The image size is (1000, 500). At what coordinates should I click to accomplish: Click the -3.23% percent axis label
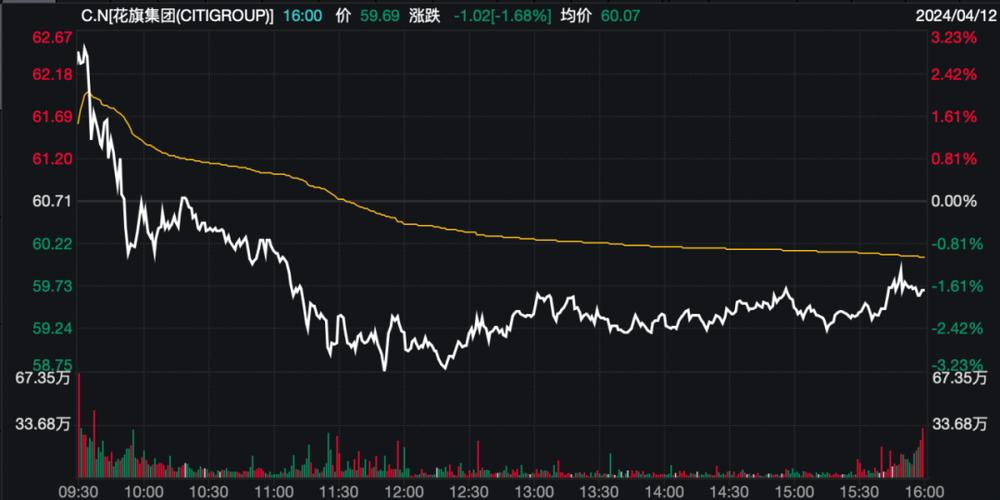951,364
